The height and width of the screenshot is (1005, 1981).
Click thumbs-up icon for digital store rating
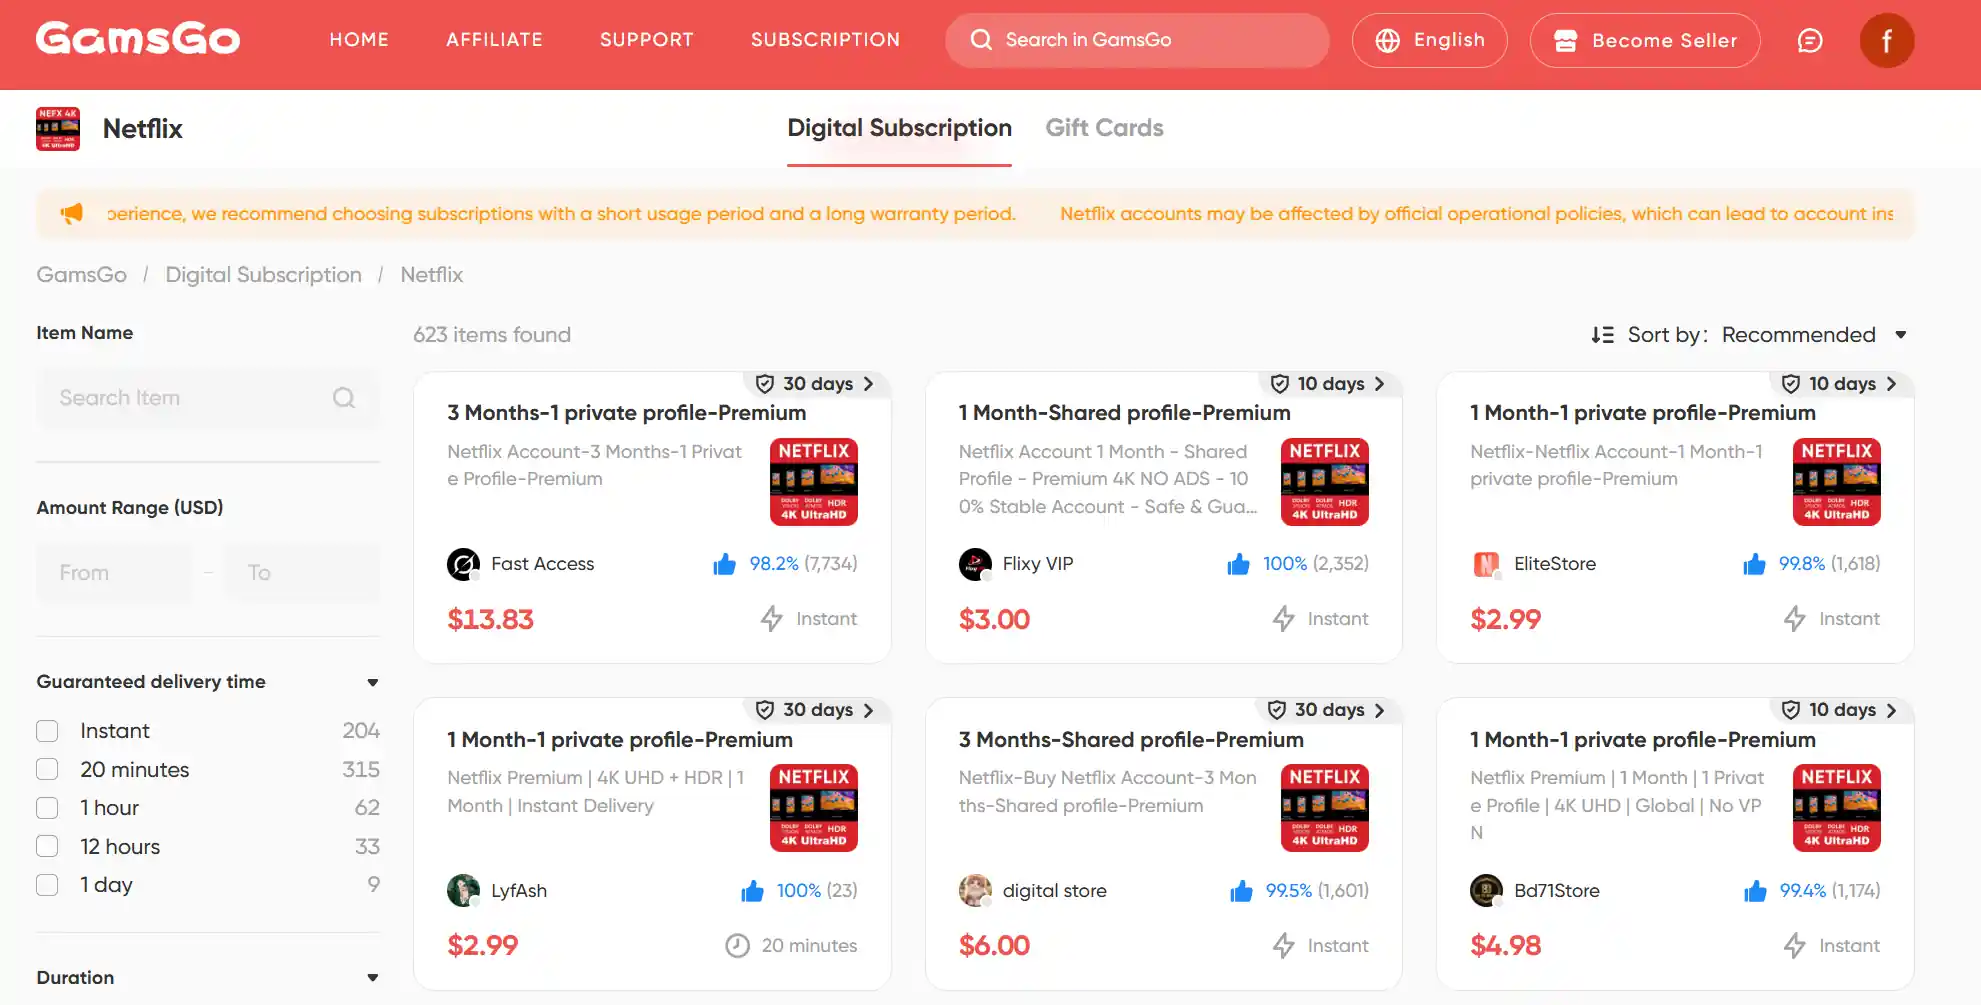[1241, 890]
